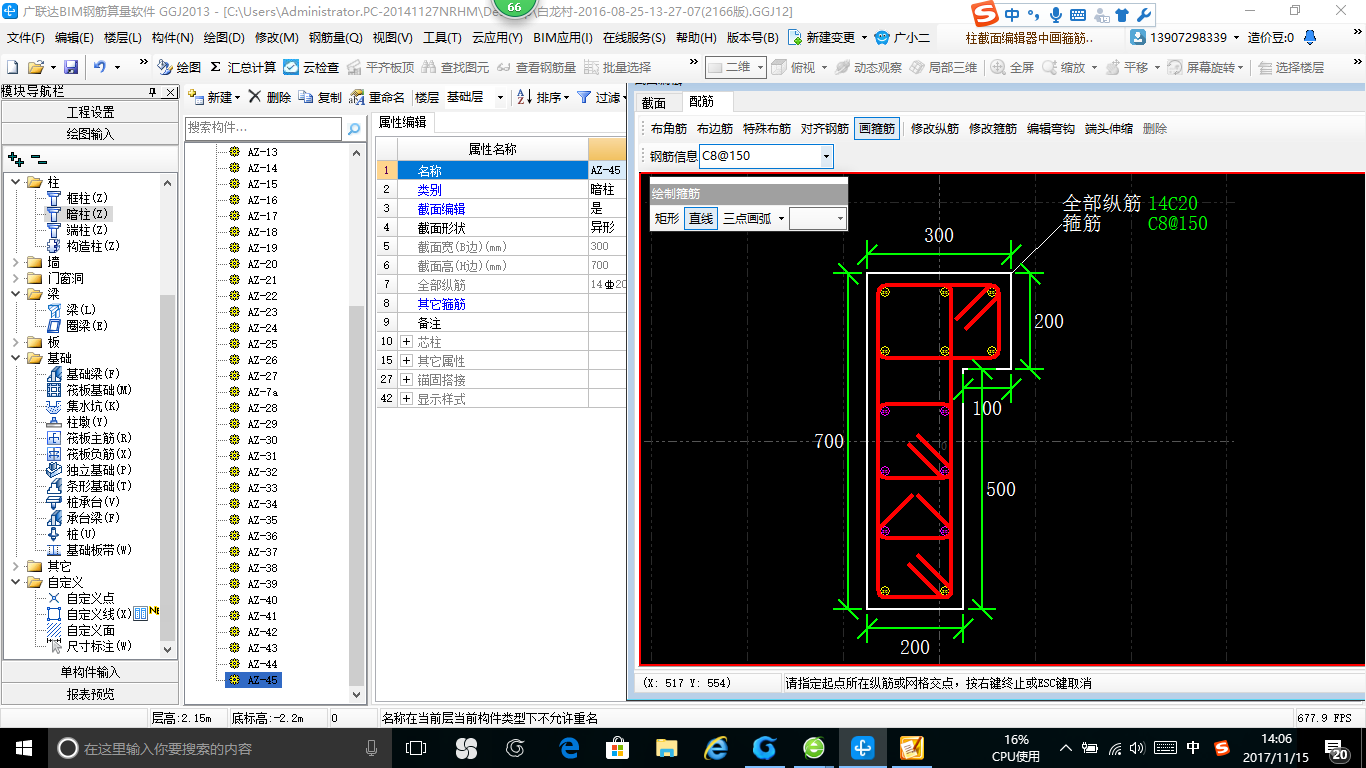Click 批量选择 batch select tool
The width and height of the screenshot is (1366, 768).
point(617,67)
